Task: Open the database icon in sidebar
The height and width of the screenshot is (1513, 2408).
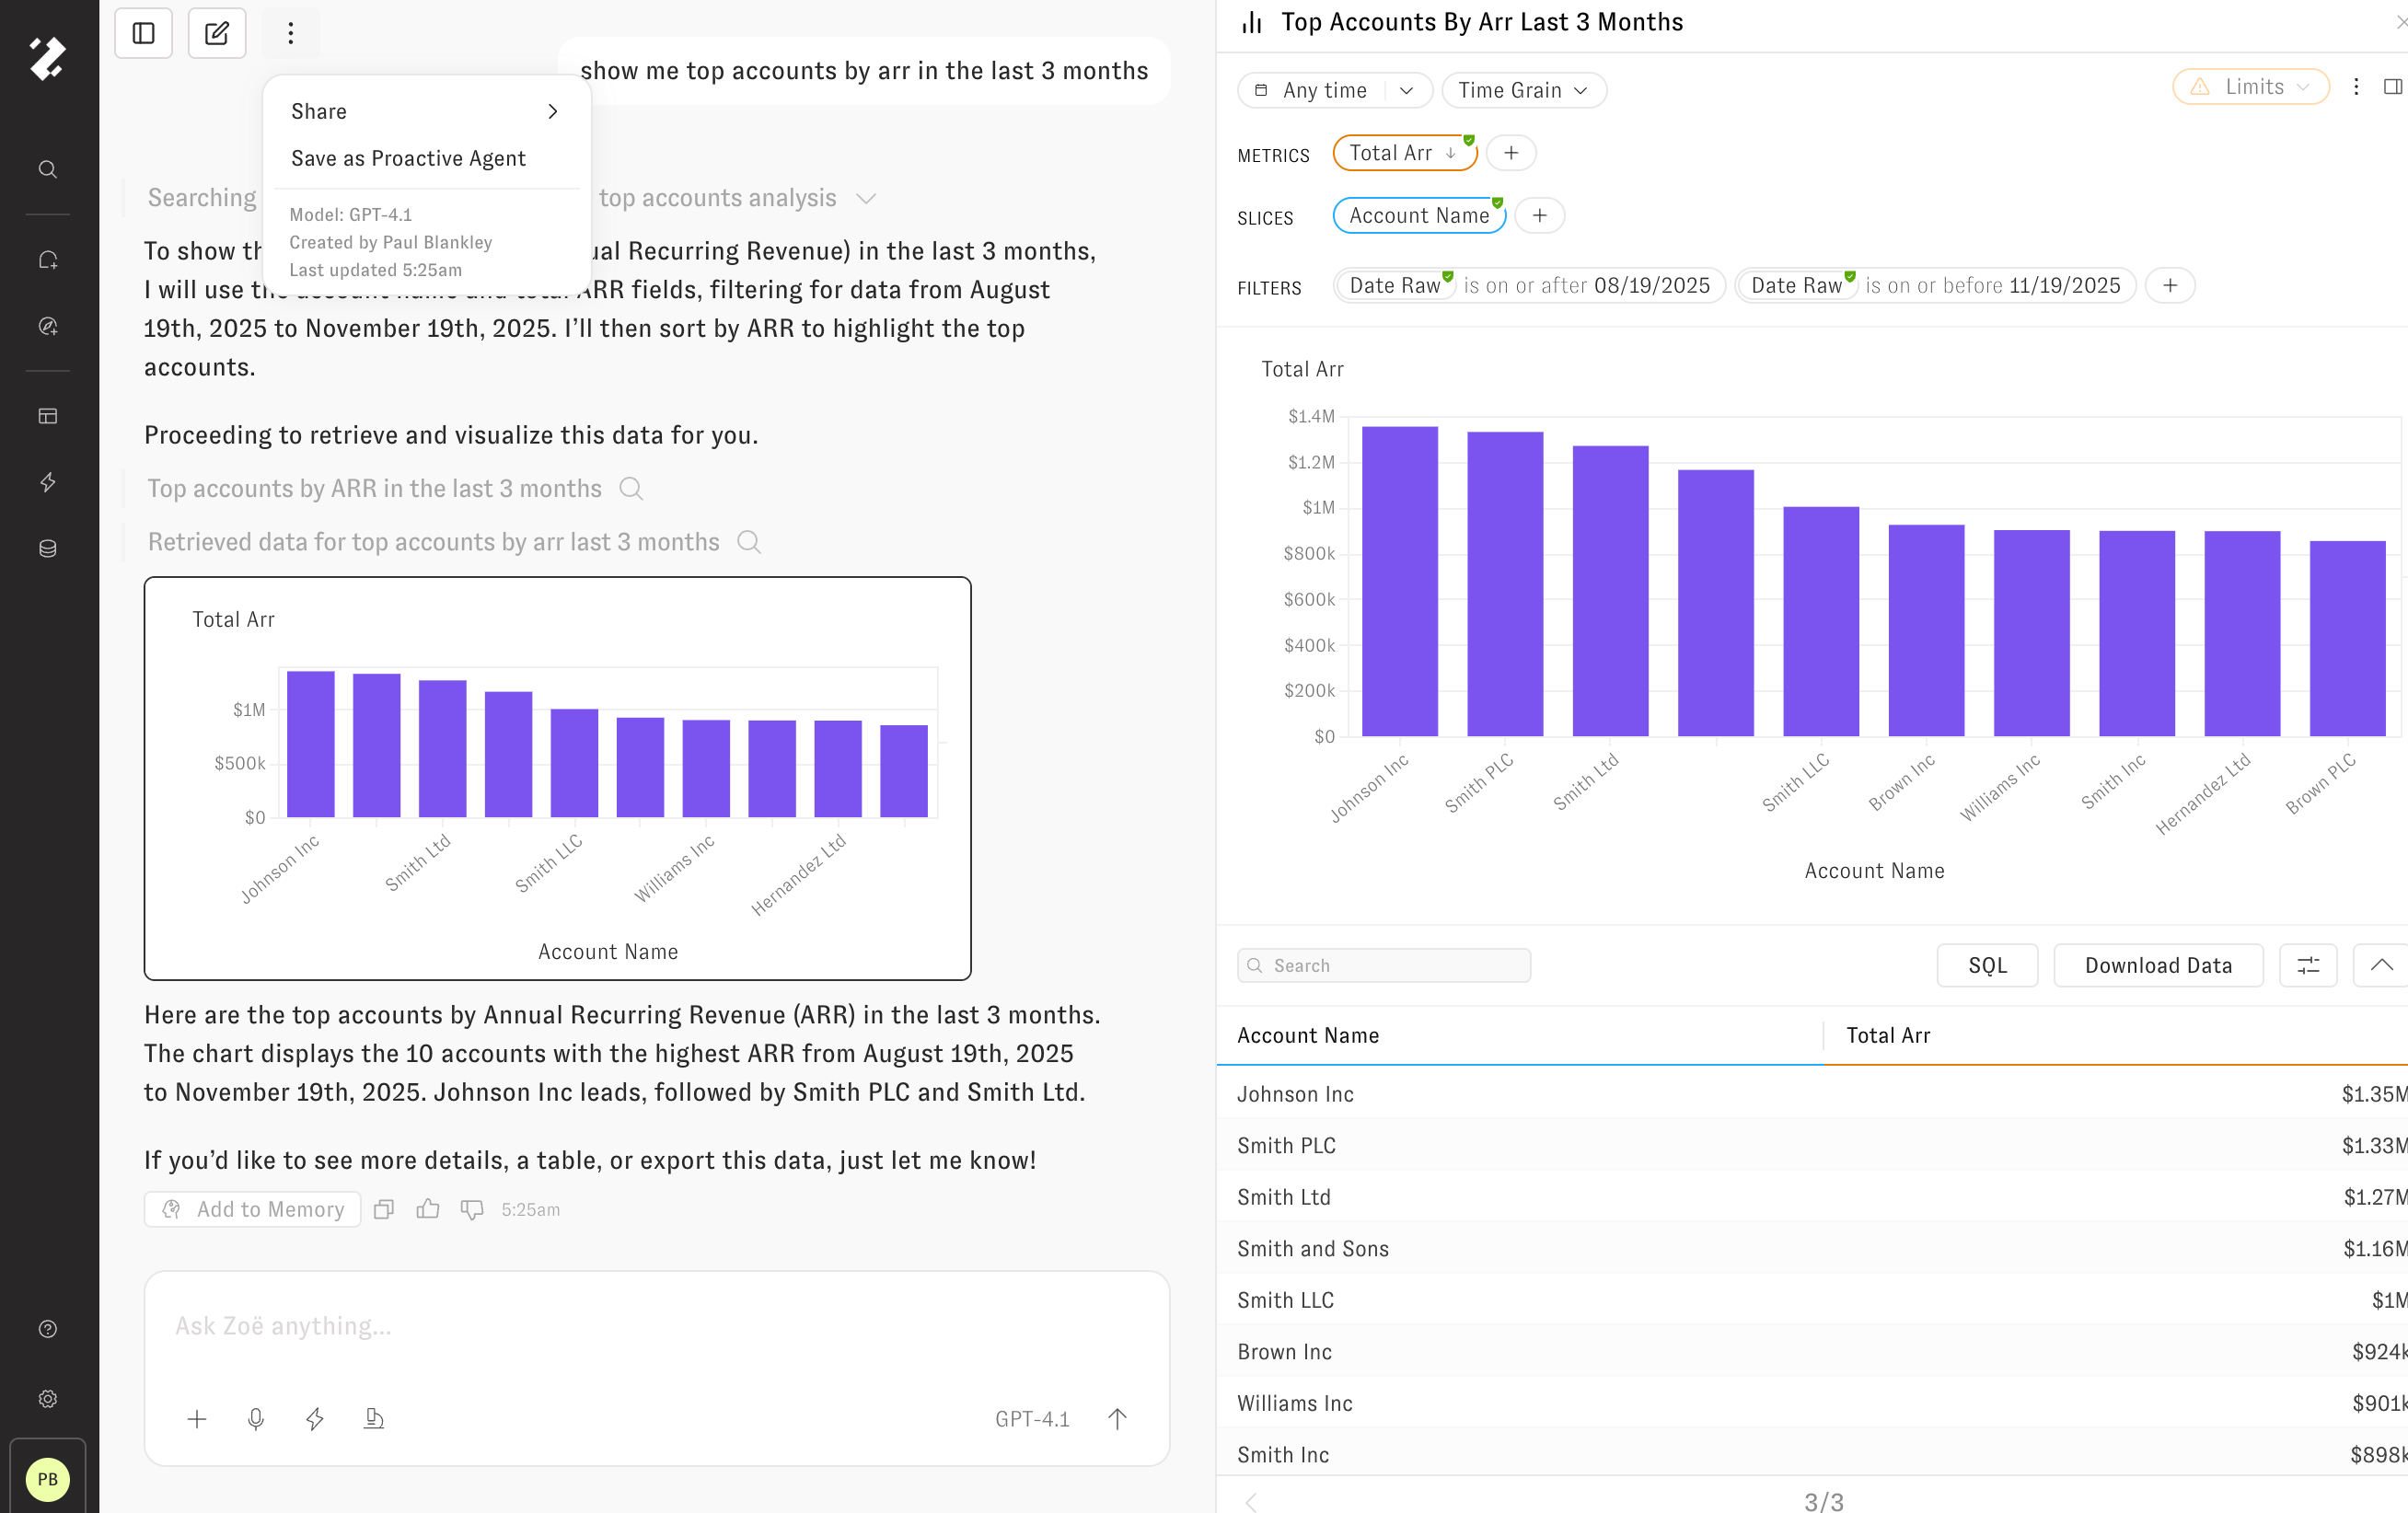Action: point(47,548)
